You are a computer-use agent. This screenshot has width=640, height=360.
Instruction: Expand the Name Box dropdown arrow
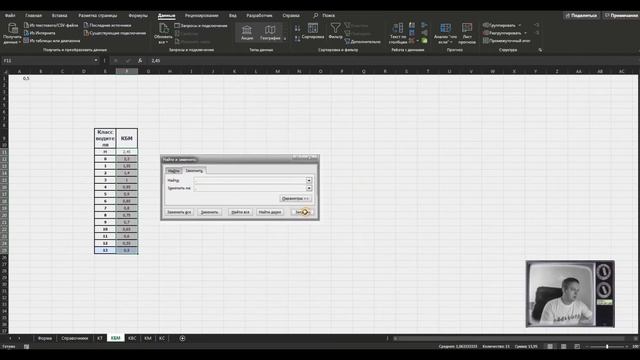tap(96, 60)
